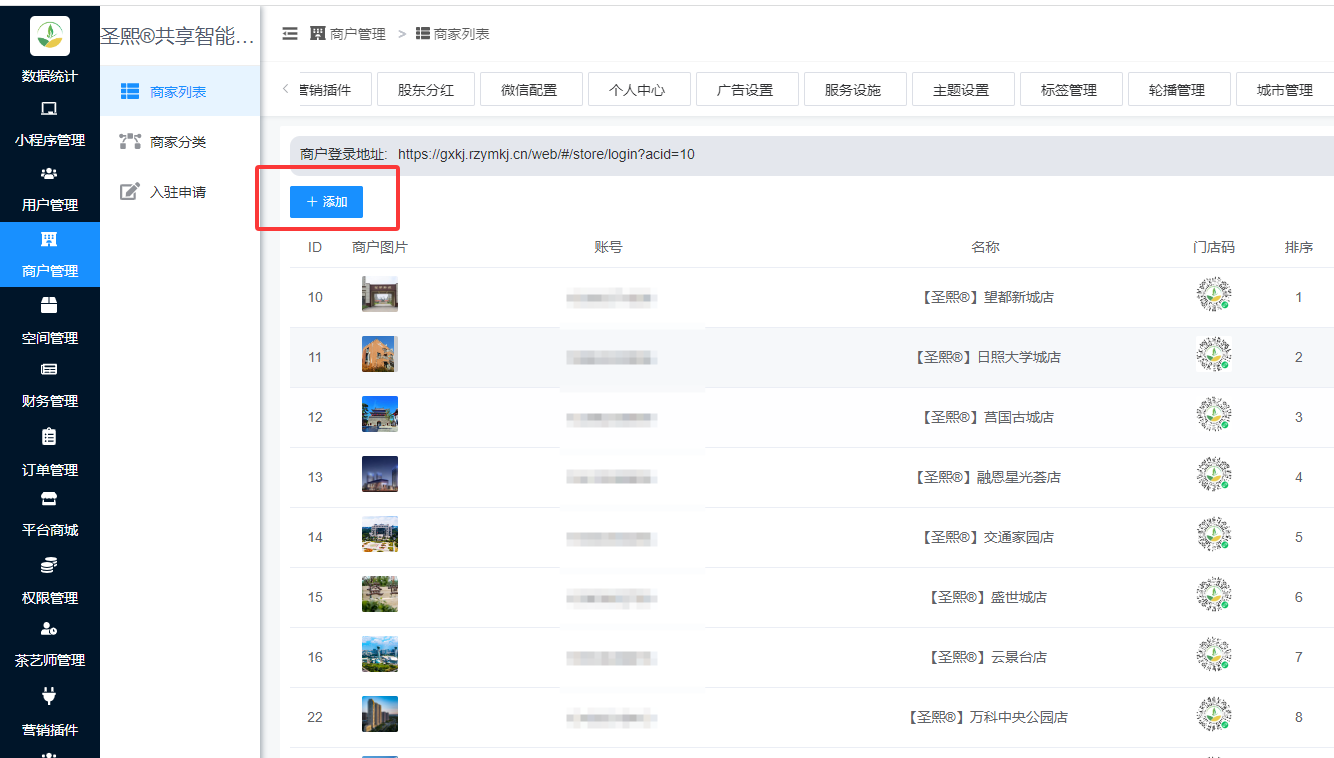The width and height of the screenshot is (1334, 758).
Task: Switch to the 股东分红 tab
Action: pos(426,90)
